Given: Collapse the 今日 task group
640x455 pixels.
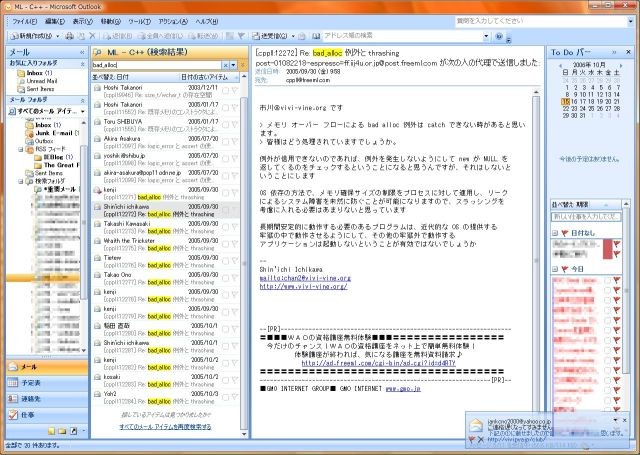Looking at the screenshot, I should [x=555, y=269].
